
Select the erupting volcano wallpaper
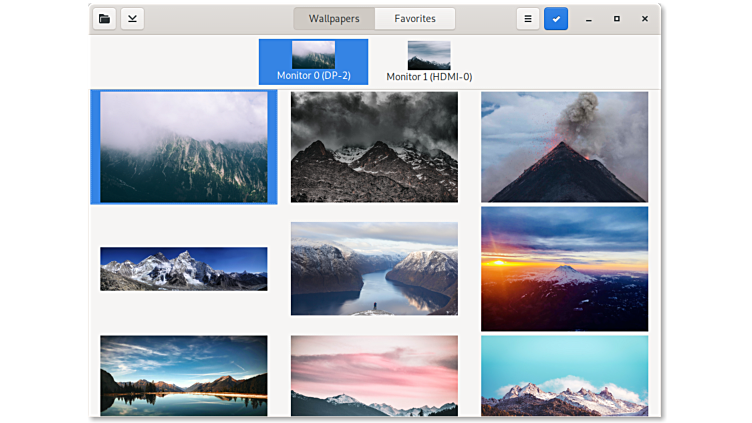pos(564,147)
